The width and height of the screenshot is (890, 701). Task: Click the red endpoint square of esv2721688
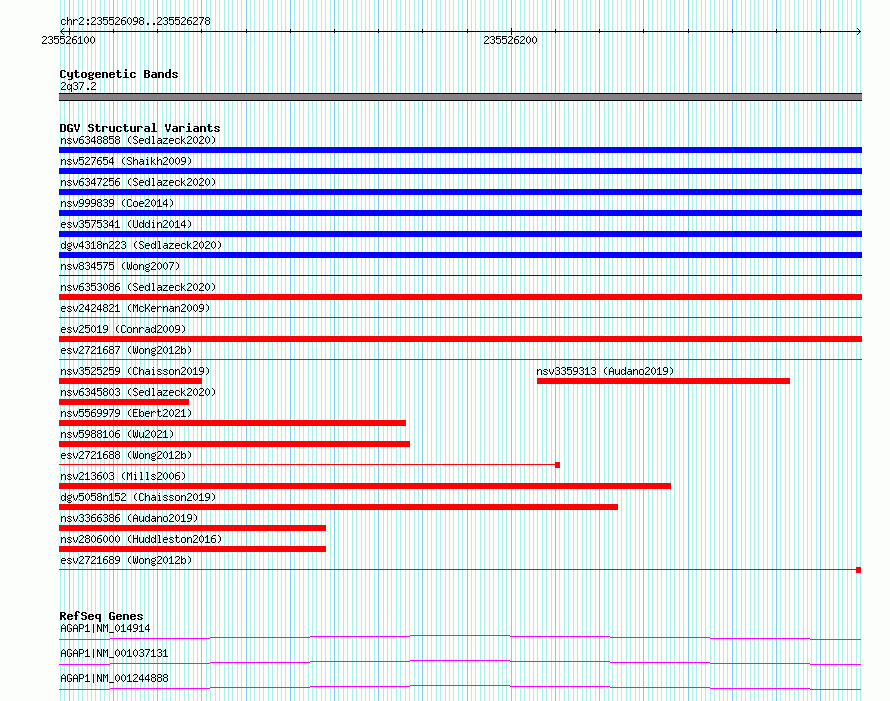(557, 465)
